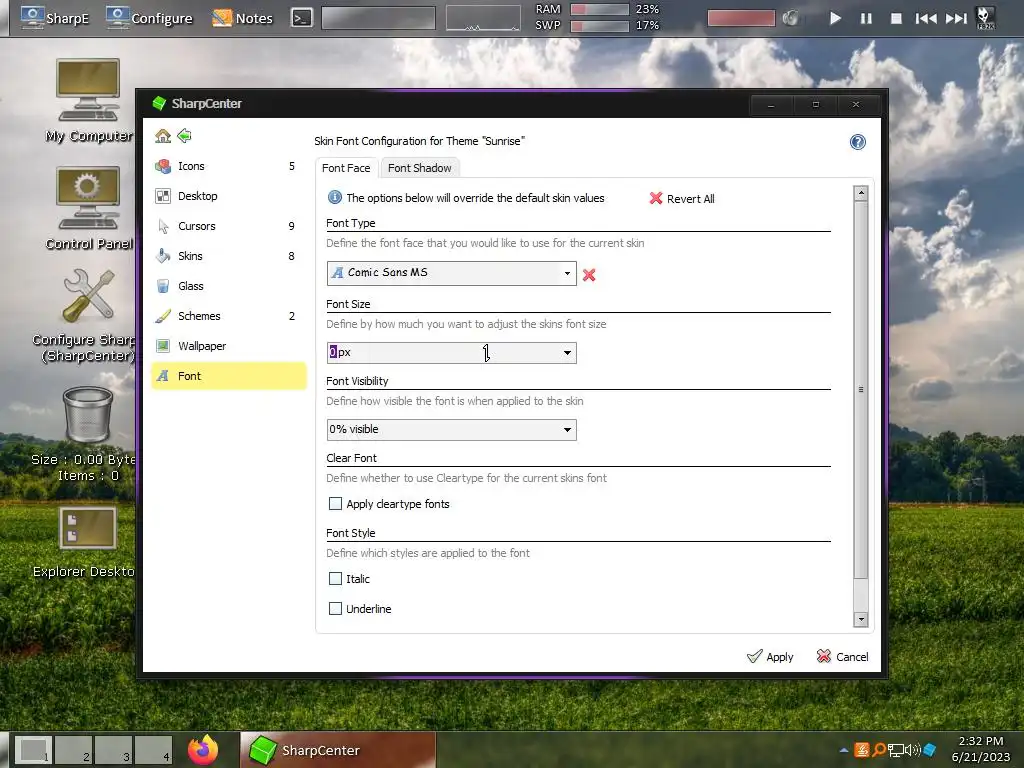Click the play button in top bar
The height and width of the screenshot is (768, 1024).
click(835, 18)
